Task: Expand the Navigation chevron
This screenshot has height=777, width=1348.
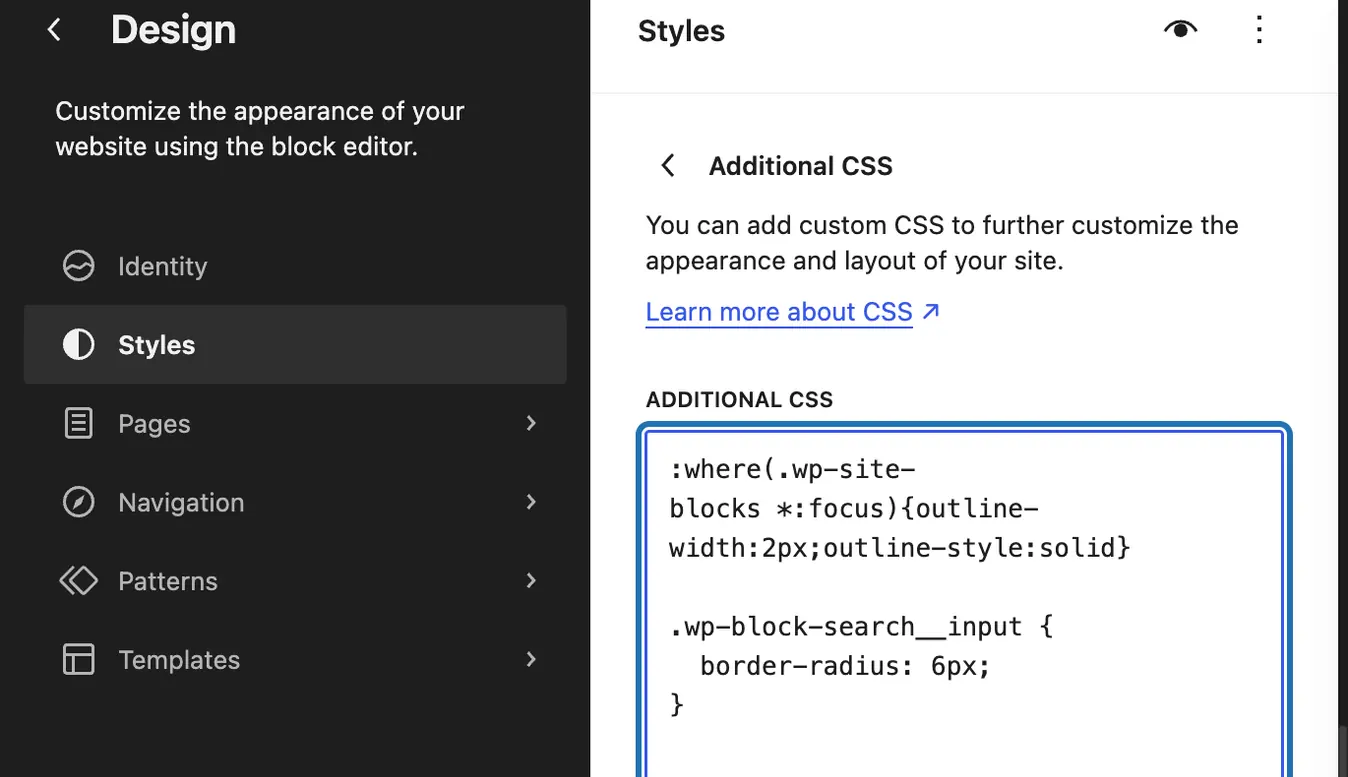Action: point(532,502)
